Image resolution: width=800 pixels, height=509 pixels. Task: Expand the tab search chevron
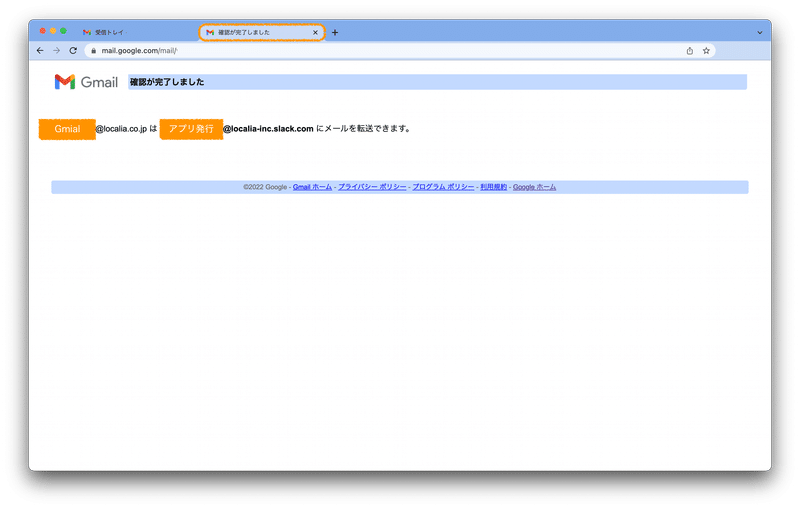click(x=760, y=32)
